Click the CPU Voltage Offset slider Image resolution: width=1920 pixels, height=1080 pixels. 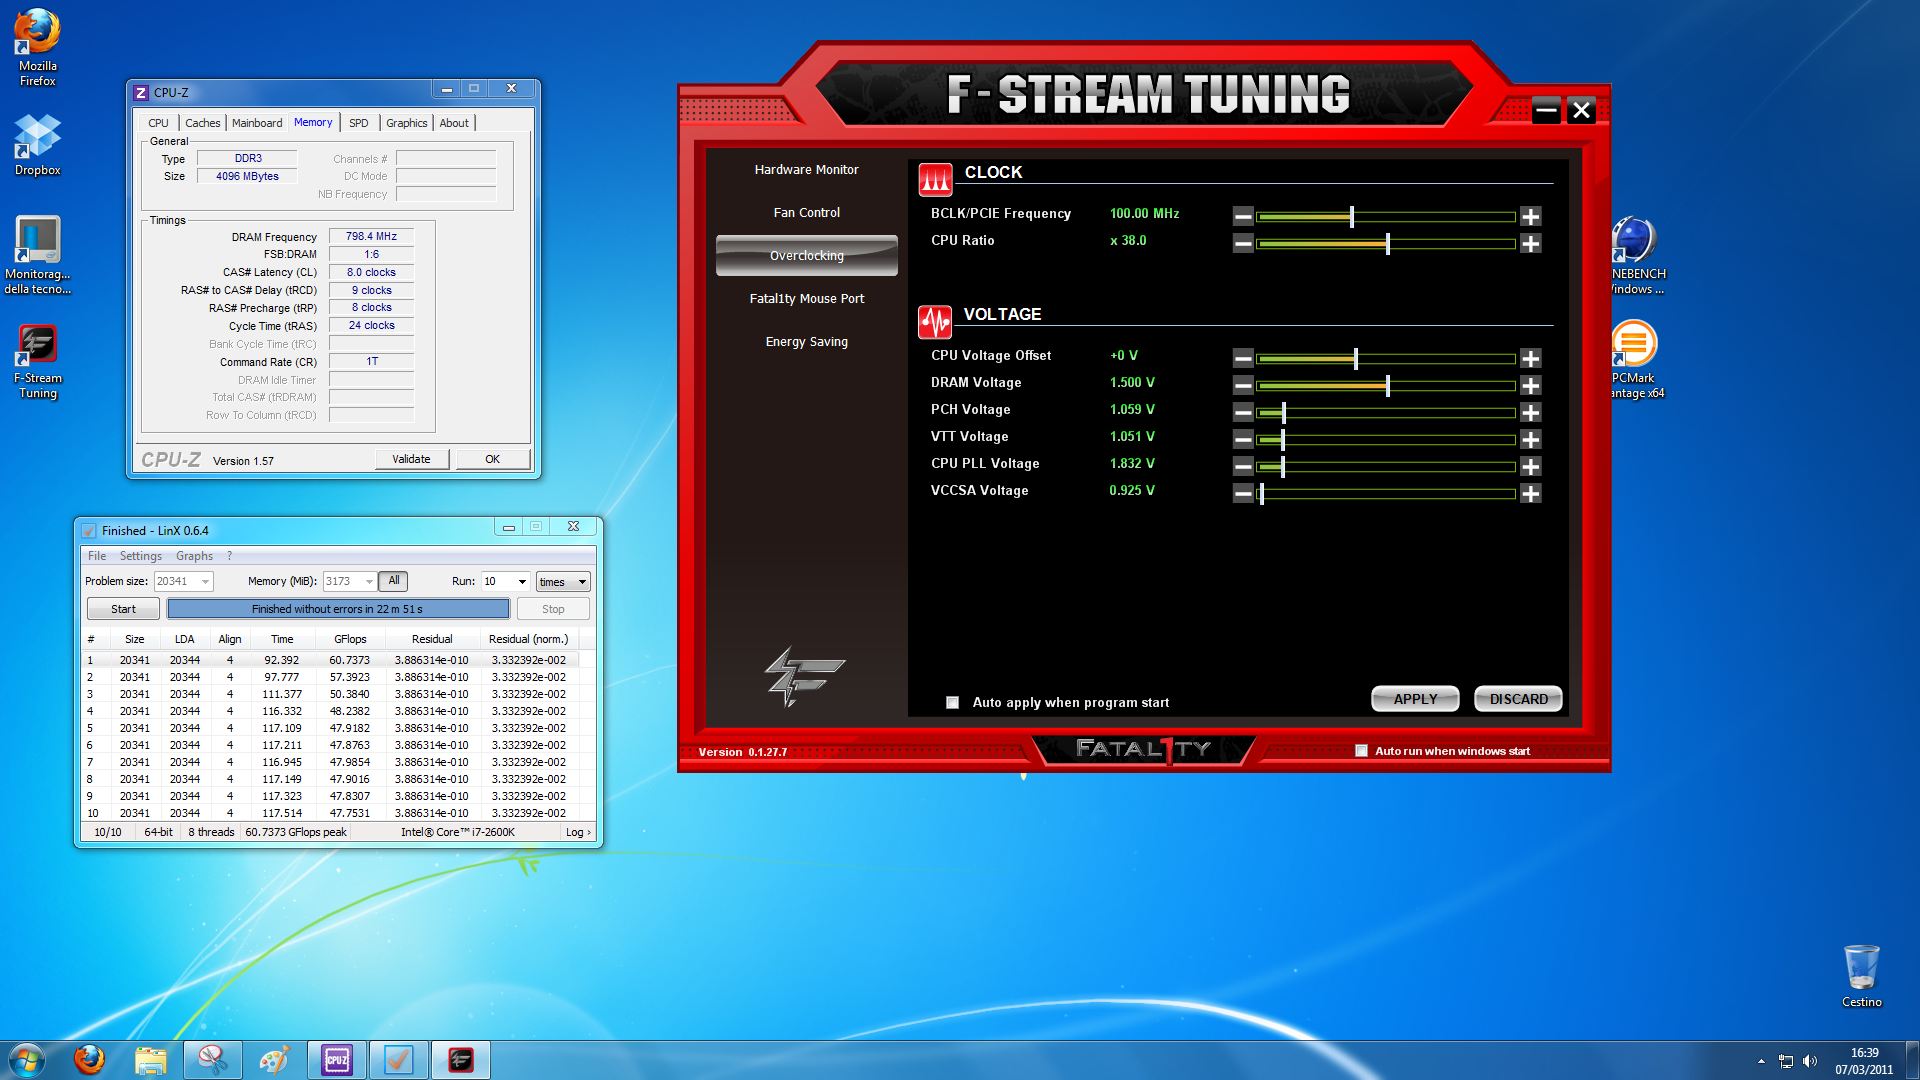1355,358
